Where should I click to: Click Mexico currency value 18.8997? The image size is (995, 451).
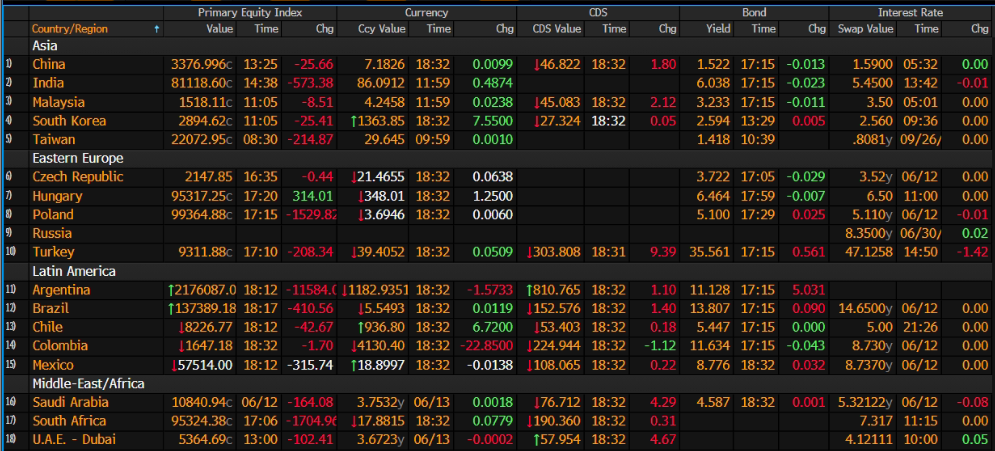click(x=380, y=365)
